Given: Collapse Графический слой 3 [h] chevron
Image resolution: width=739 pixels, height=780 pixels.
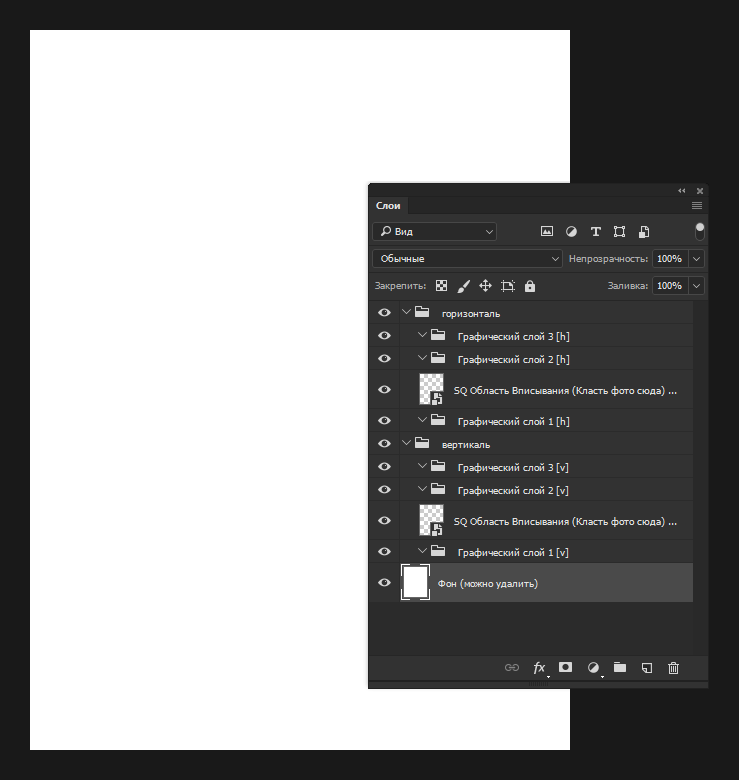Looking at the screenshot, I should (x=422, y=335).
